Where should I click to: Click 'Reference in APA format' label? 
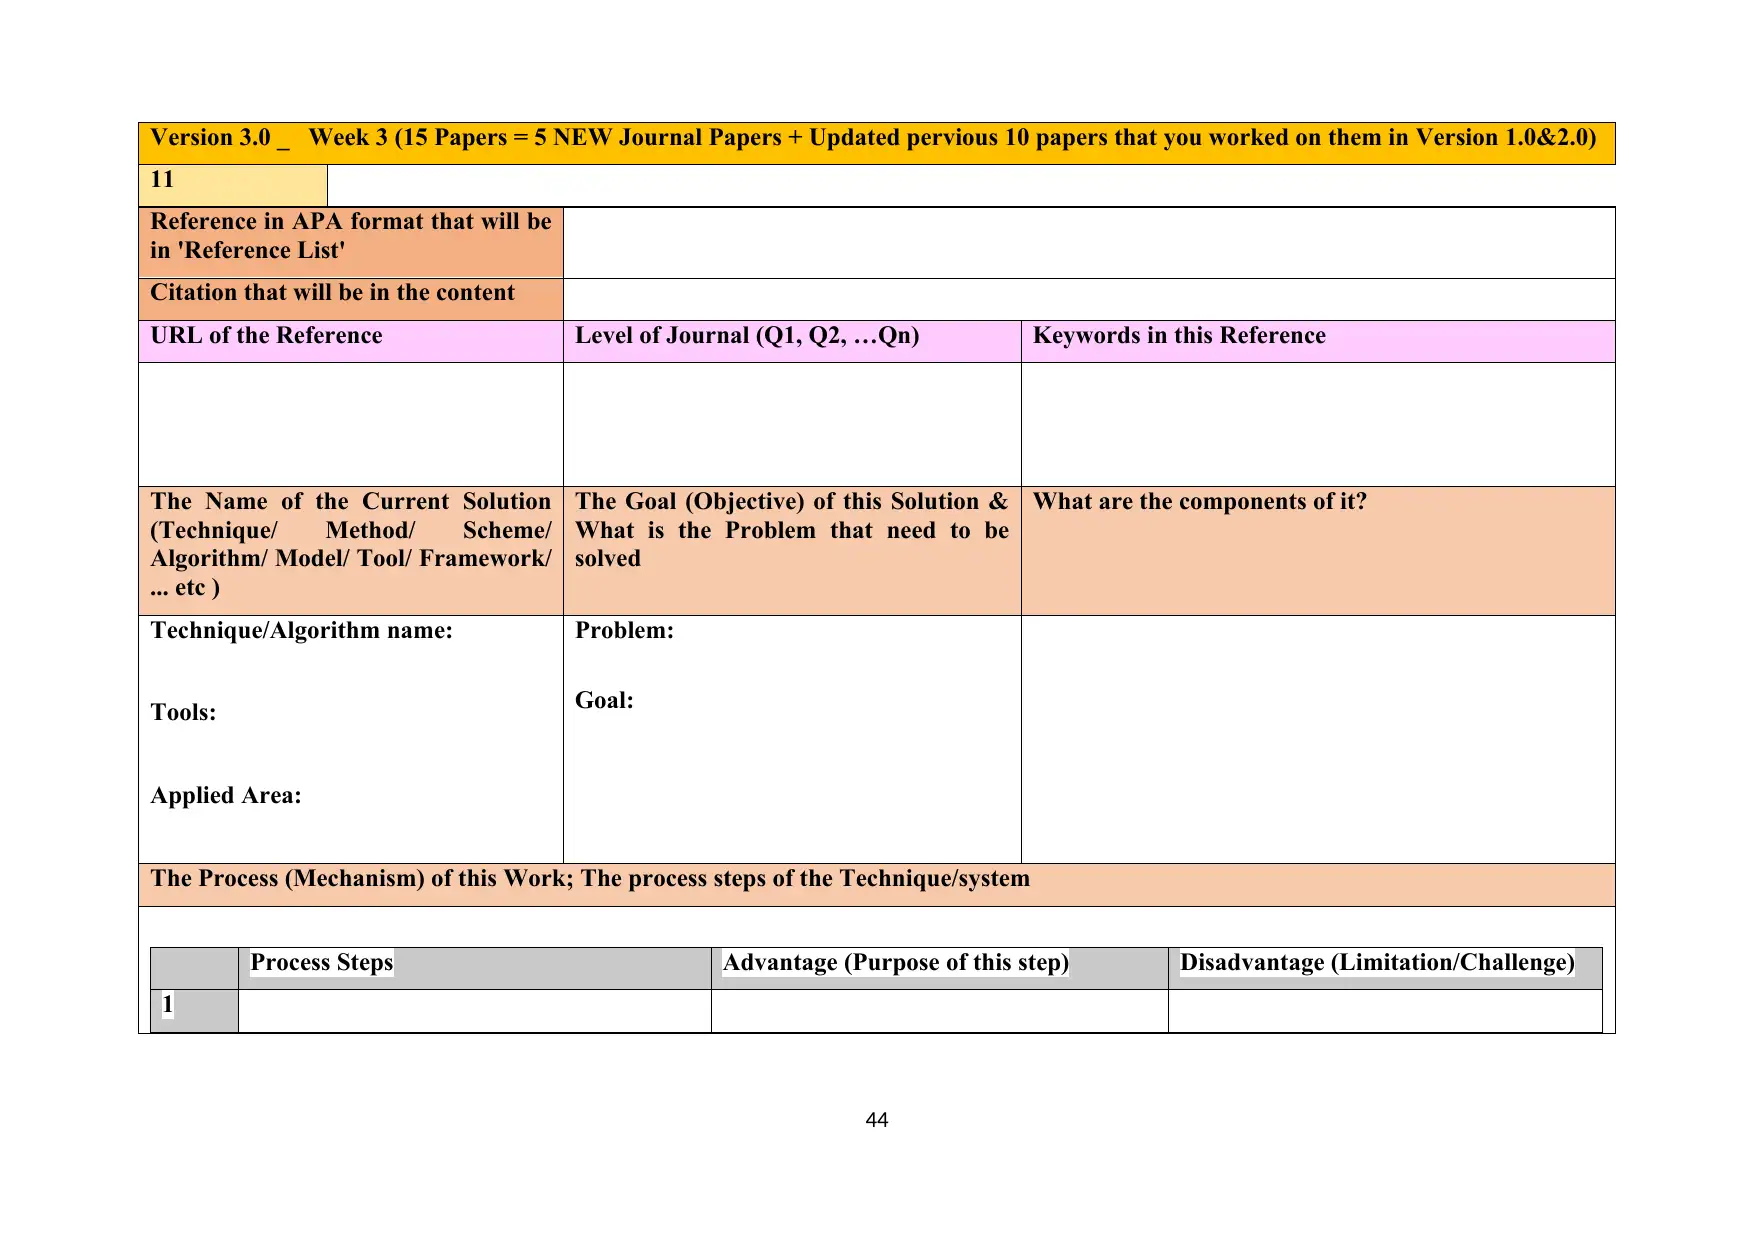(x=351, y=236)
